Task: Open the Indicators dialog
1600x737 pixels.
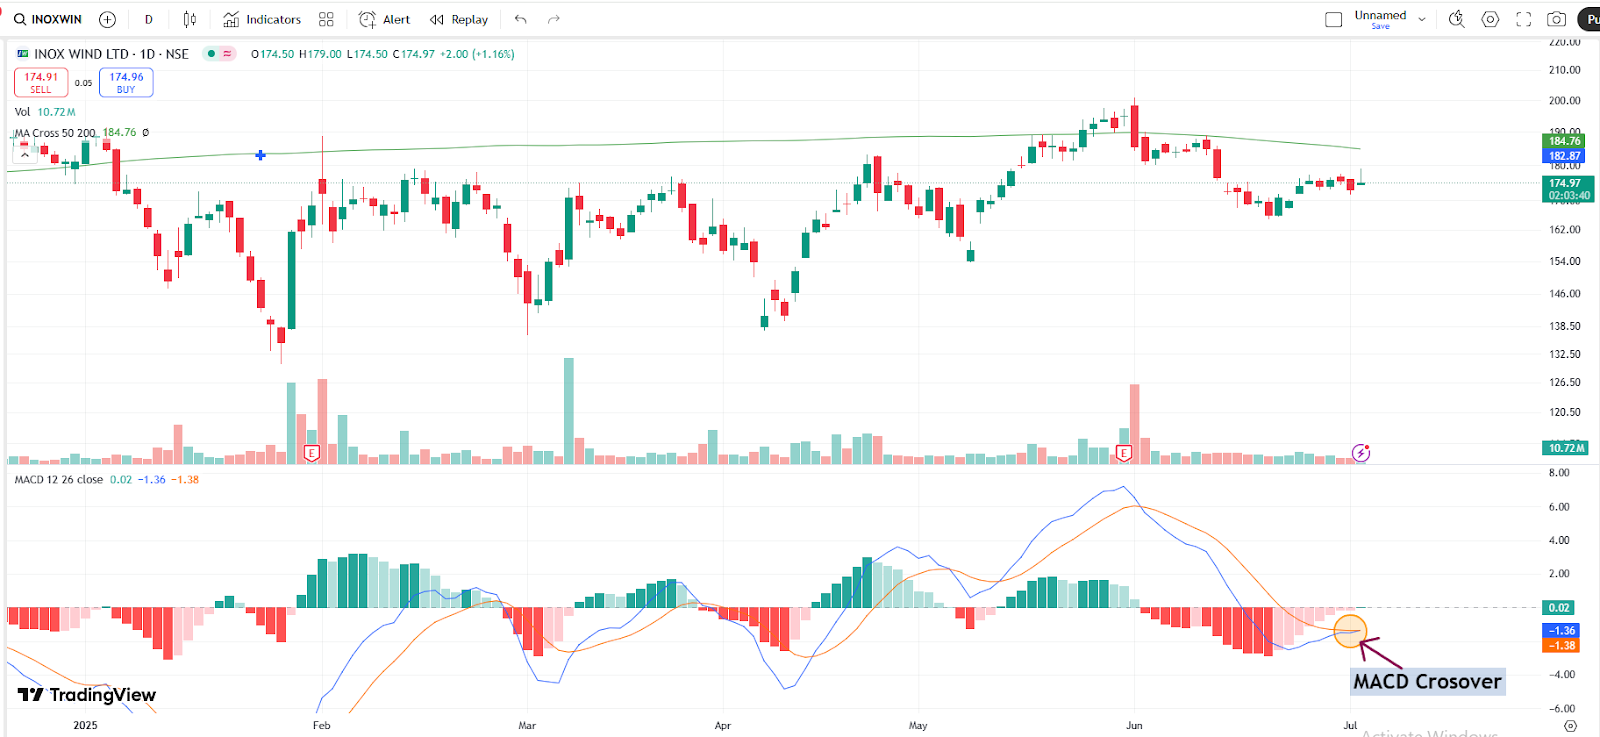Action: pyautogui.click(x=262, y=19)
